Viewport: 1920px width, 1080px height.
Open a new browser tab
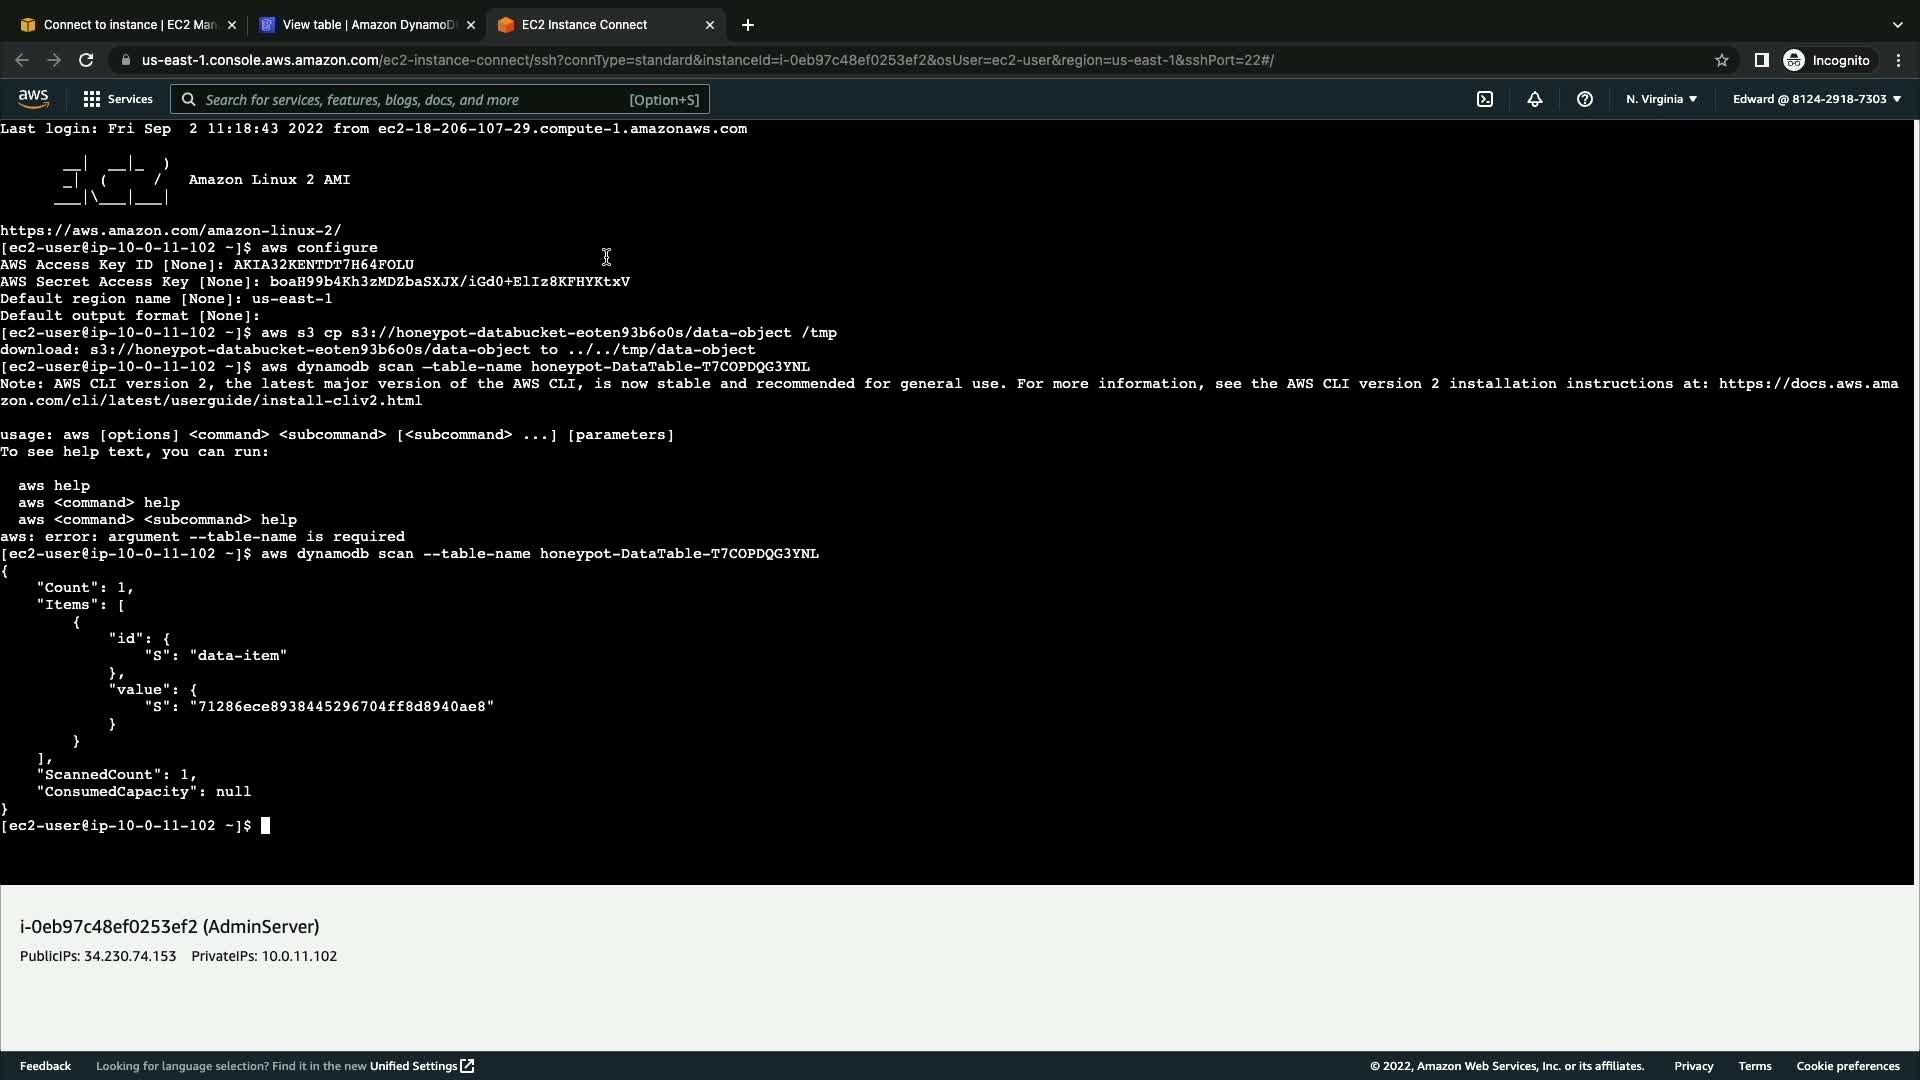coord(747,25)
